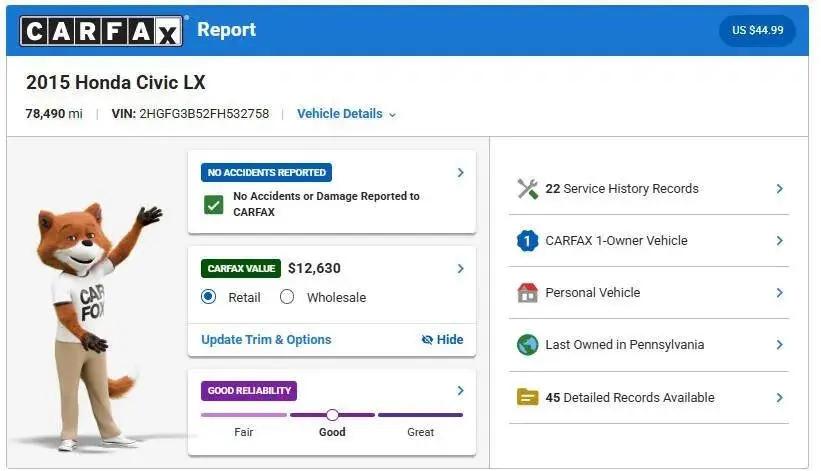Click the globe Last Owned icon
Image resolution: width=821 pixels, height=471 pixels.
tap(527, 345)
